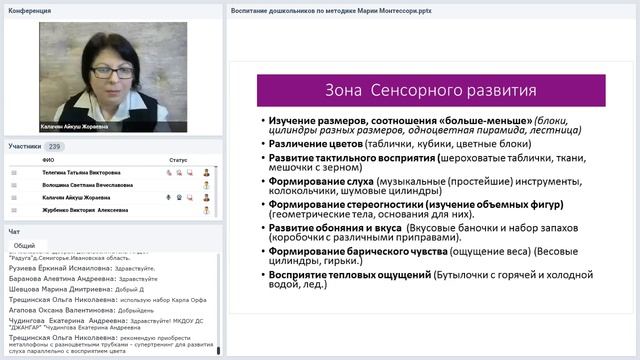This screenshot has height=360, width=640.
Task: Click the row handle icon beside Волошина Светлана Вячеславовна
Action: point(14,185)
